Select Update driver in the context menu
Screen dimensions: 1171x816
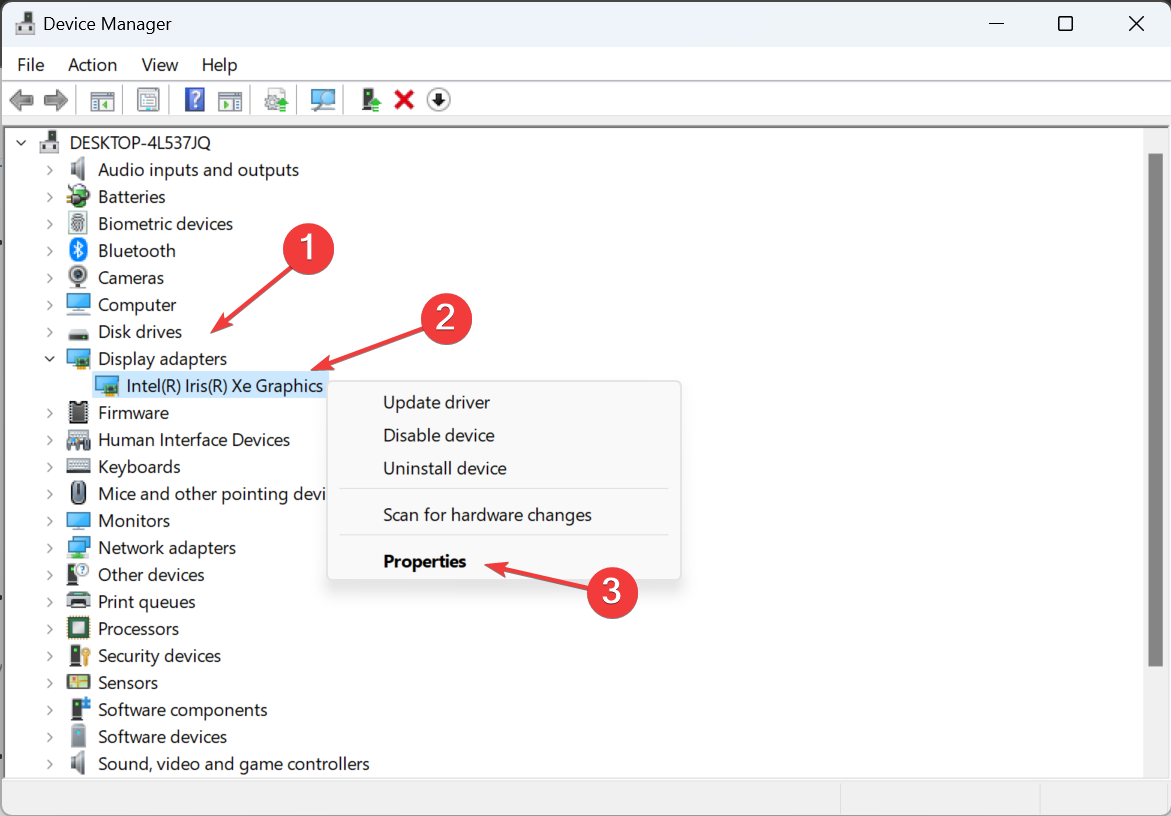point(436,402)
